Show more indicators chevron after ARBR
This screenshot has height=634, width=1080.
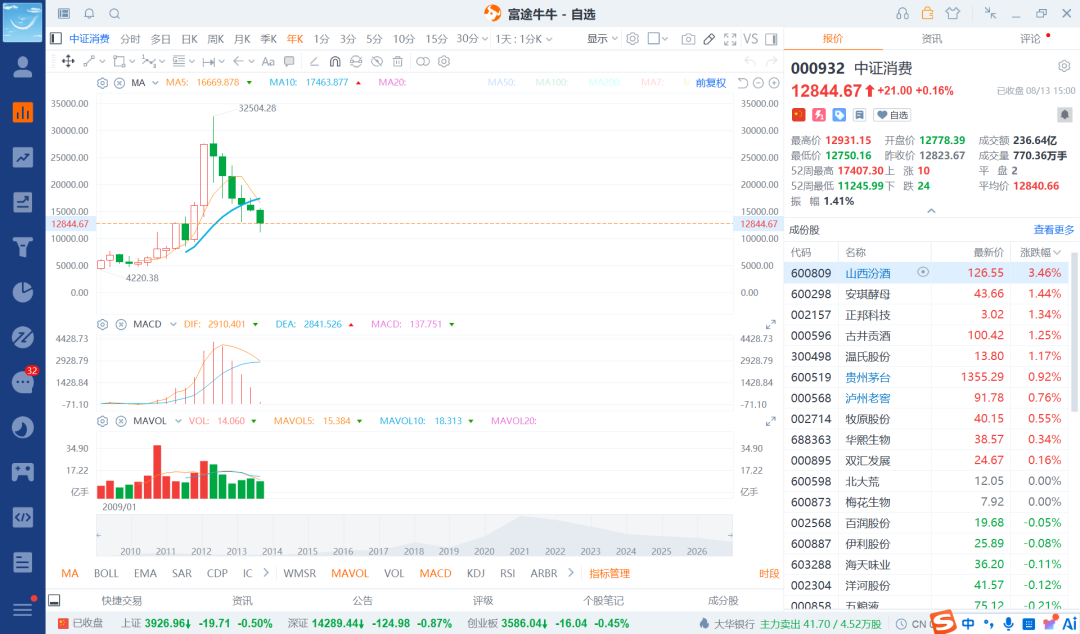570,573
